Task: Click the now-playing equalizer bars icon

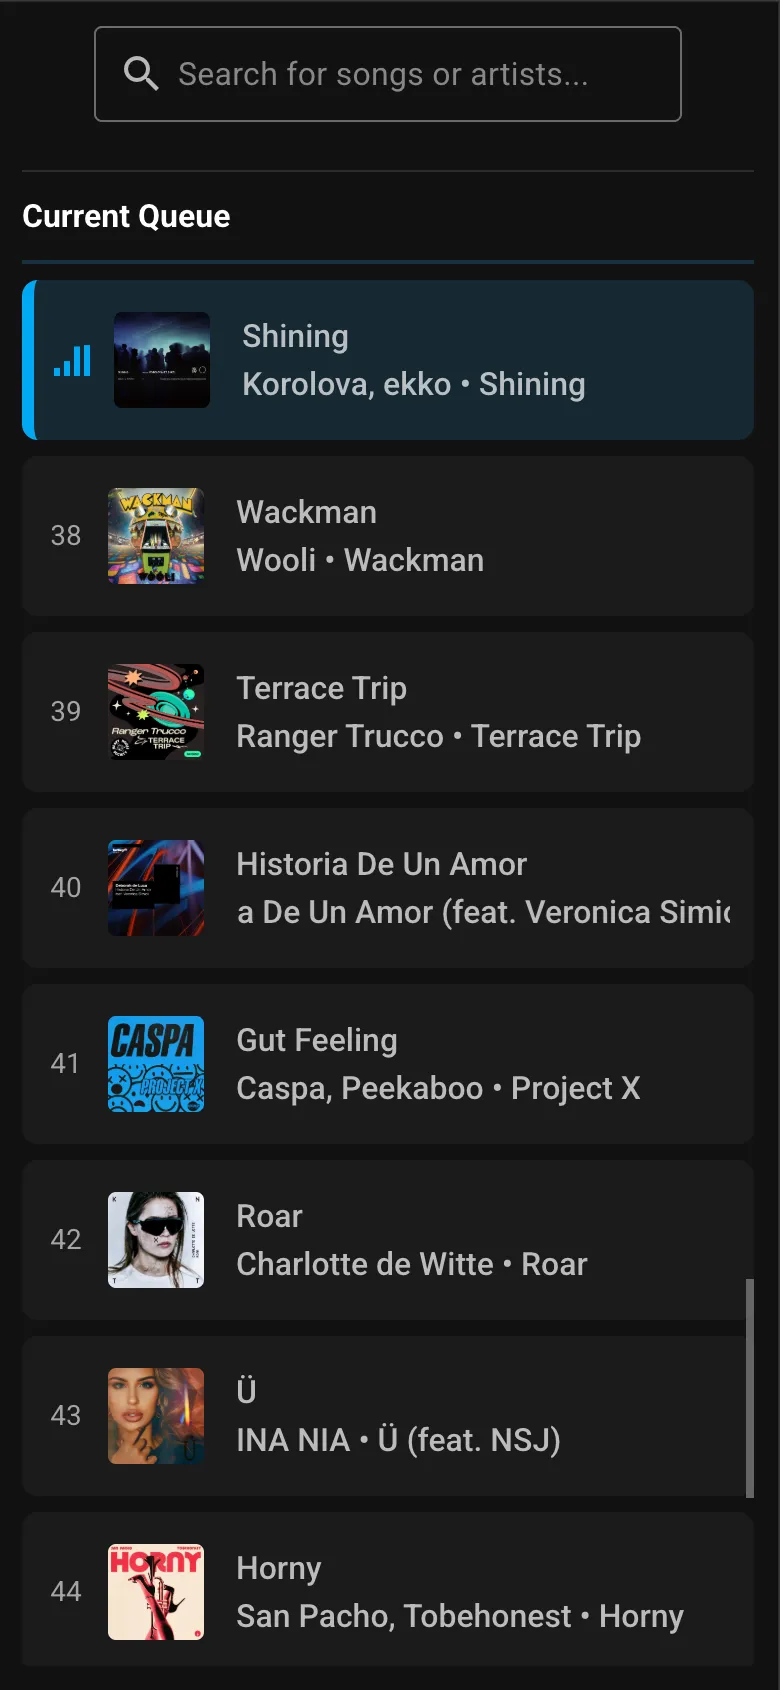Action: (72, 360)
